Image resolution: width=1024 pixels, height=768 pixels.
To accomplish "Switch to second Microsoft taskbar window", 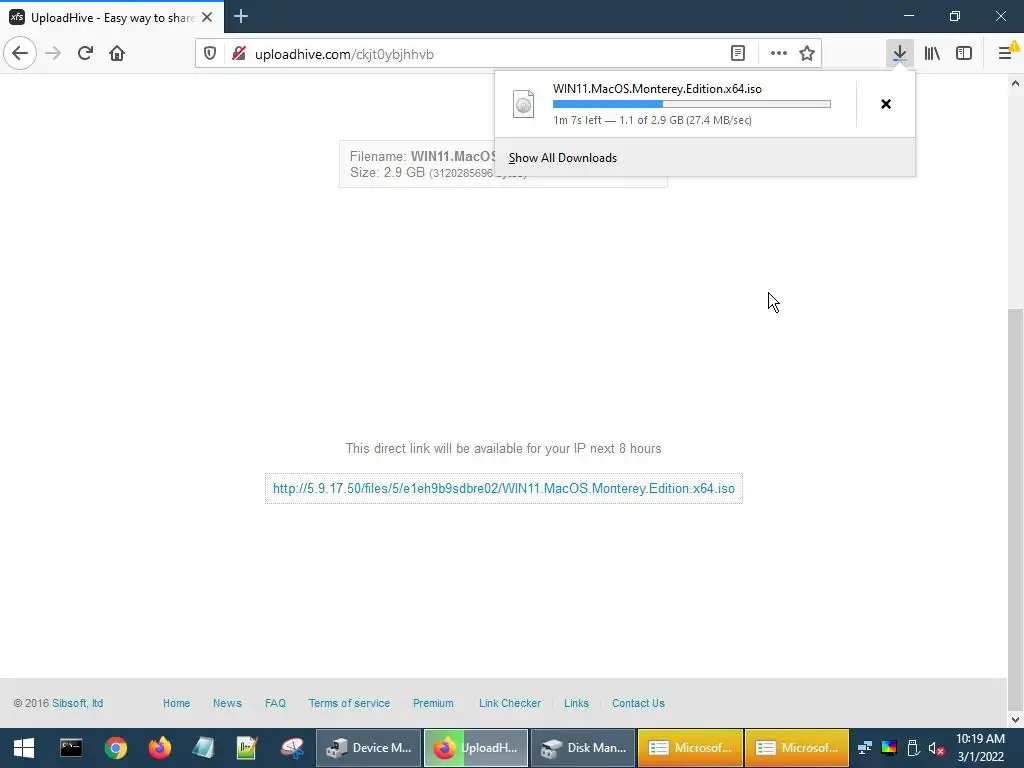I will 797,748.
